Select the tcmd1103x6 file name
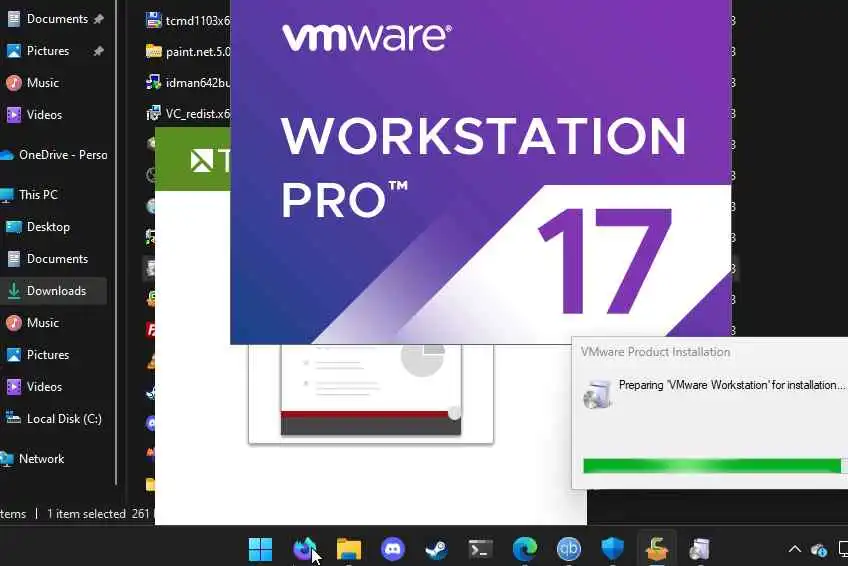Viewport: 848px width, 566px height. (198, 21)
